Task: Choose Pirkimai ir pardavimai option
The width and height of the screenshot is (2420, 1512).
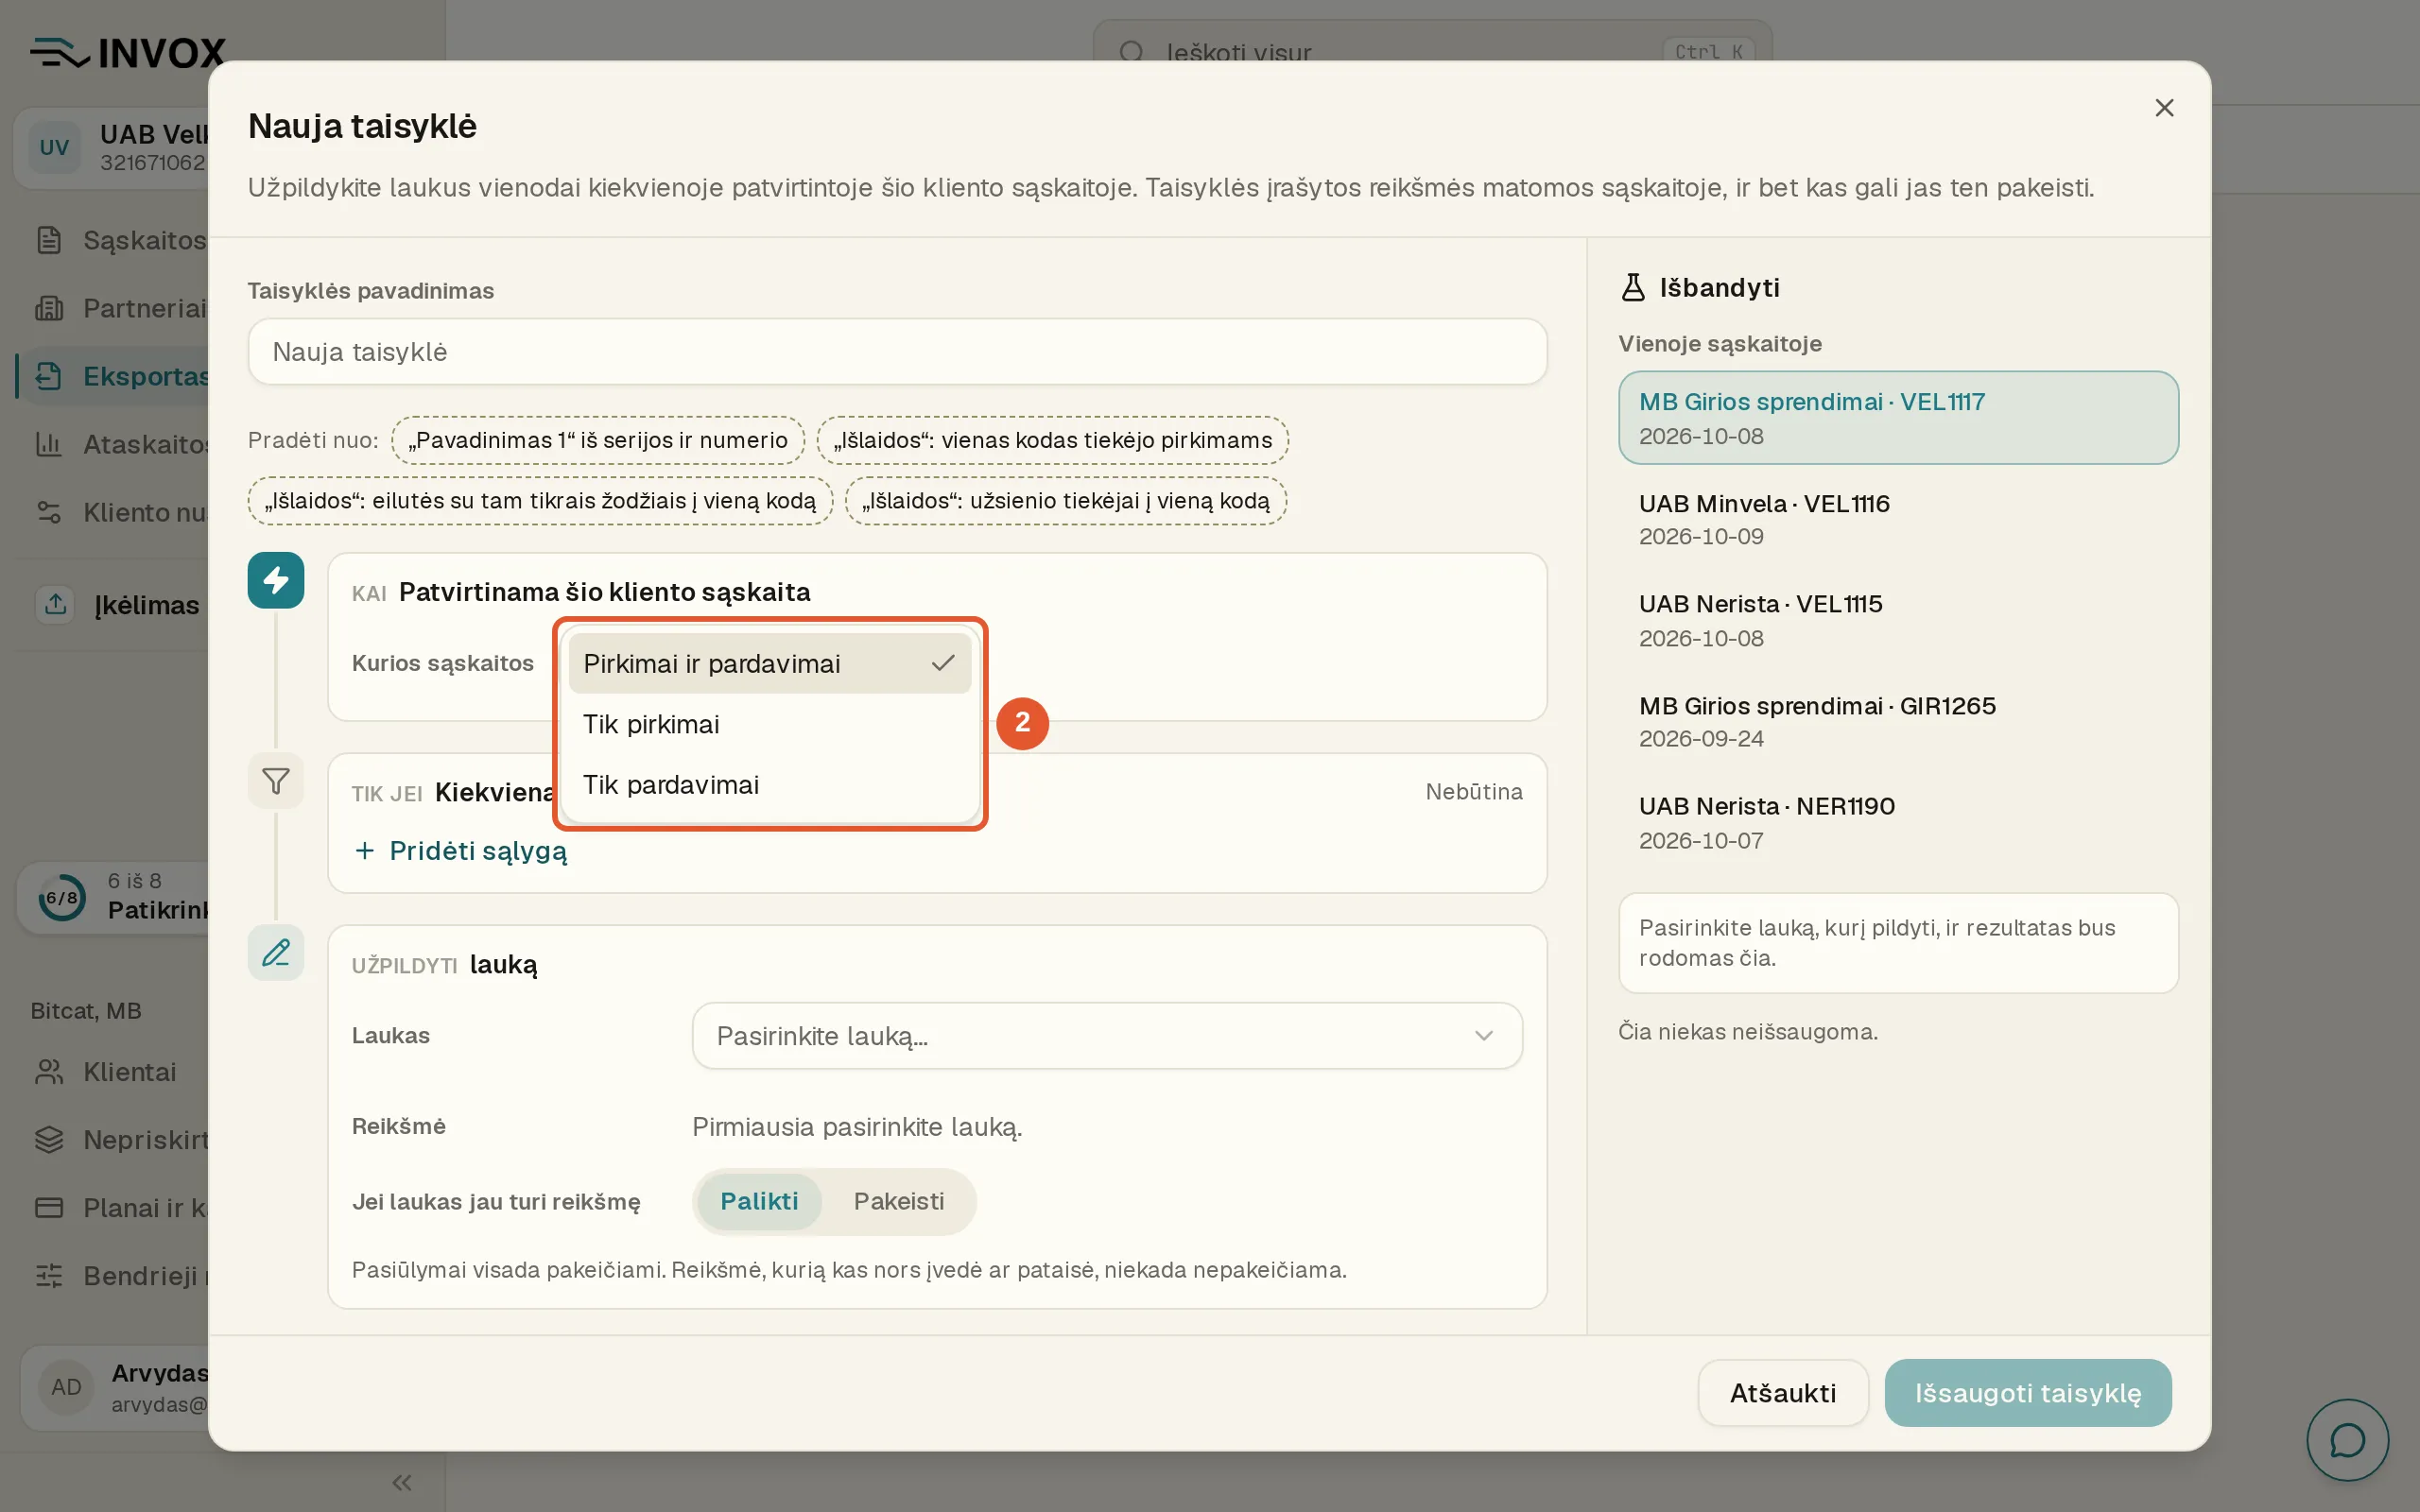Action: (x=769, y=663)
